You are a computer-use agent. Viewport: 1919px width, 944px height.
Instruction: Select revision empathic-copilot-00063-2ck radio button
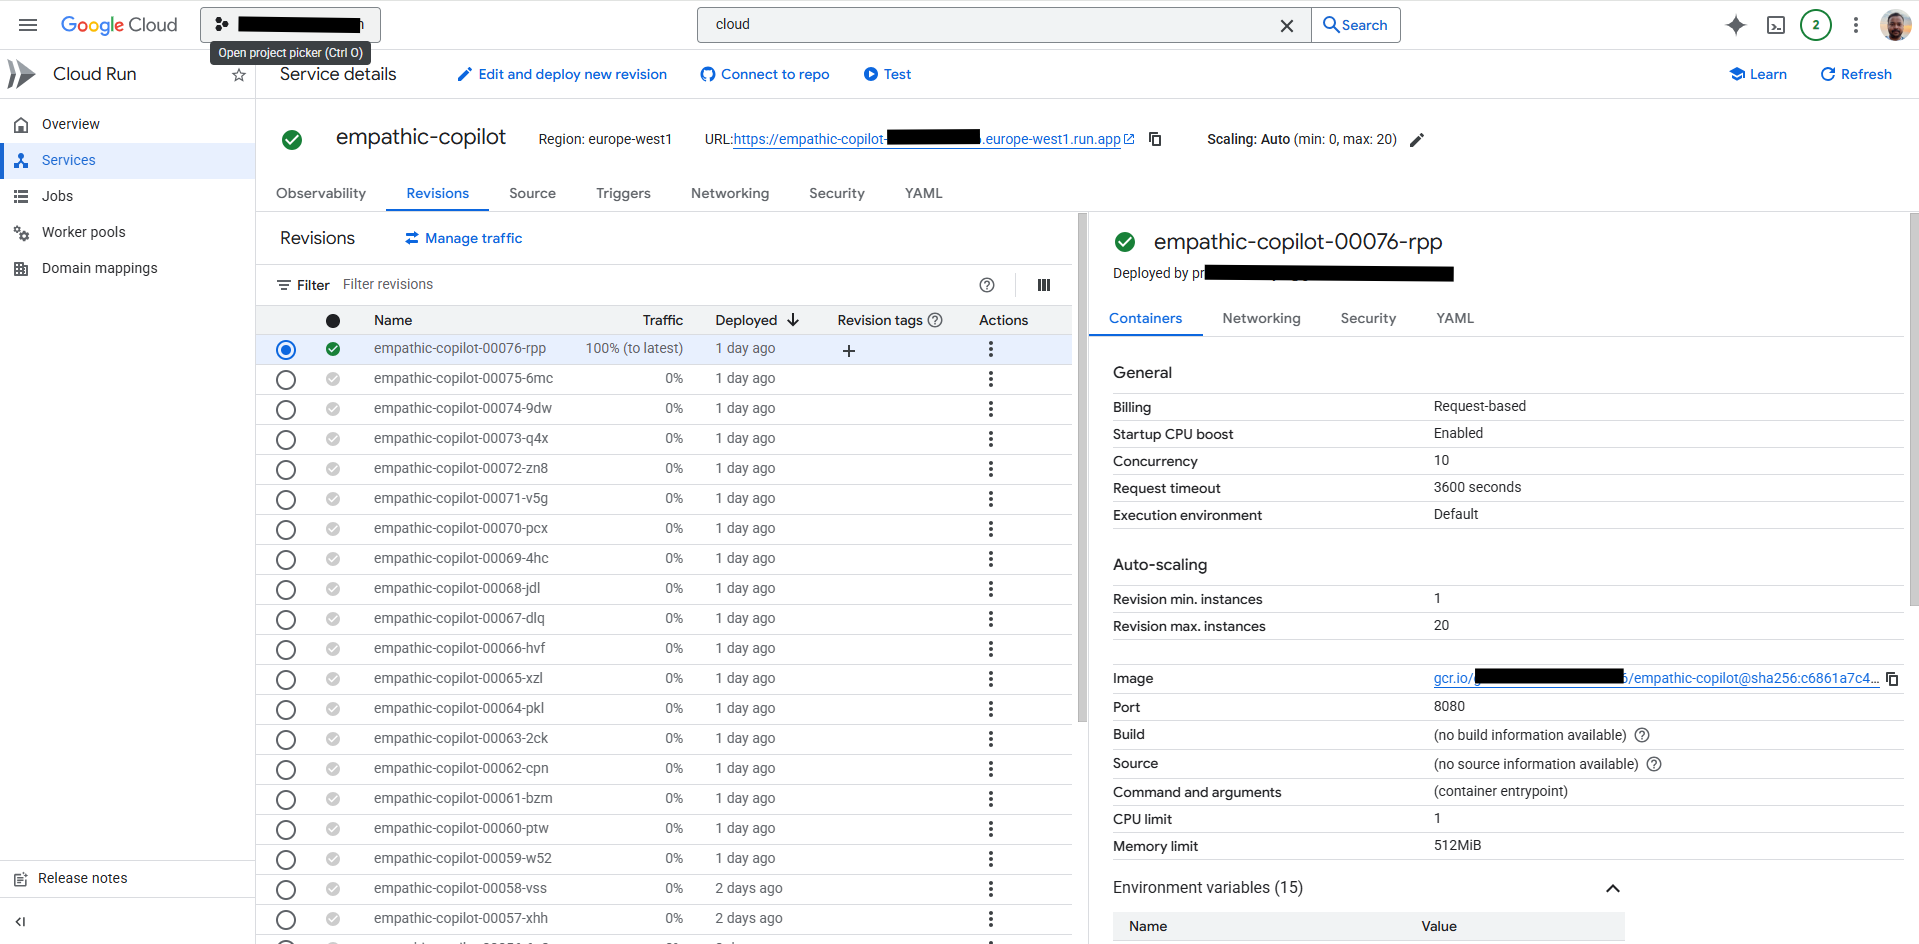(286, 740)
